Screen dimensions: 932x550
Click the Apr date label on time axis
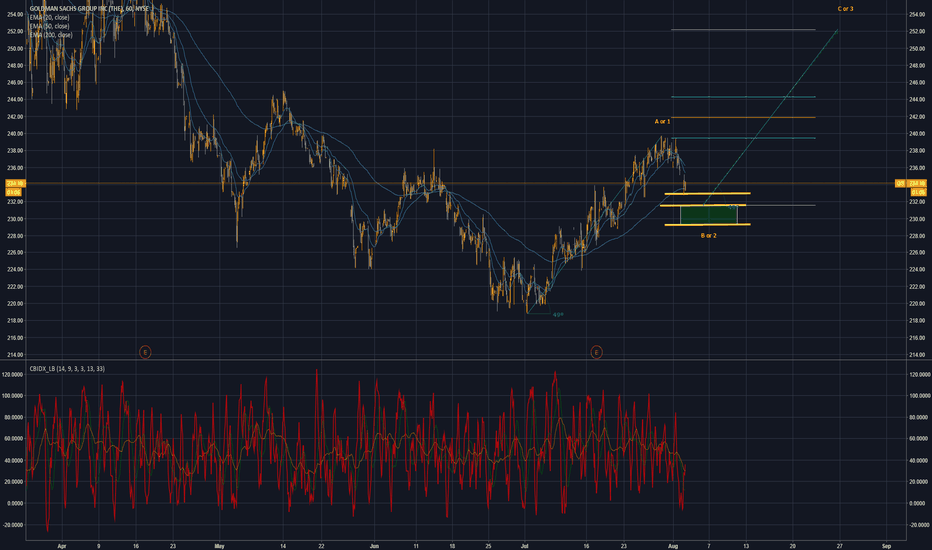[x=62, y=546]
